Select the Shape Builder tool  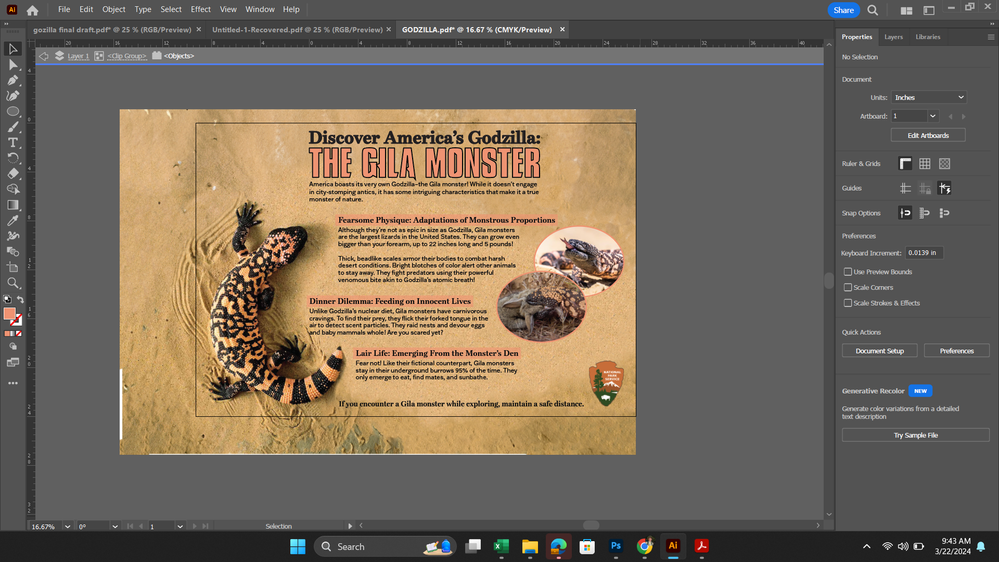point(13,189)
